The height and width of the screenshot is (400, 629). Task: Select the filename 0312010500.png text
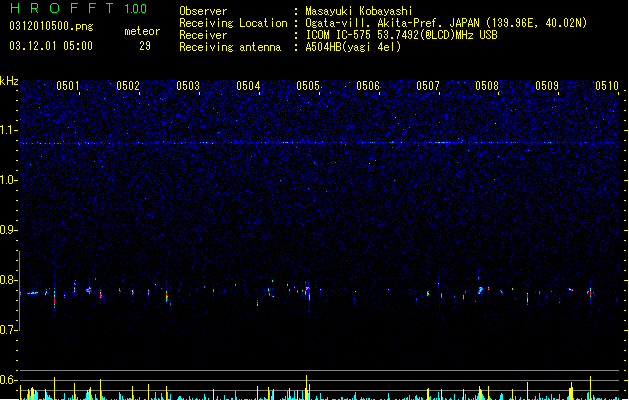coord(51,26)
